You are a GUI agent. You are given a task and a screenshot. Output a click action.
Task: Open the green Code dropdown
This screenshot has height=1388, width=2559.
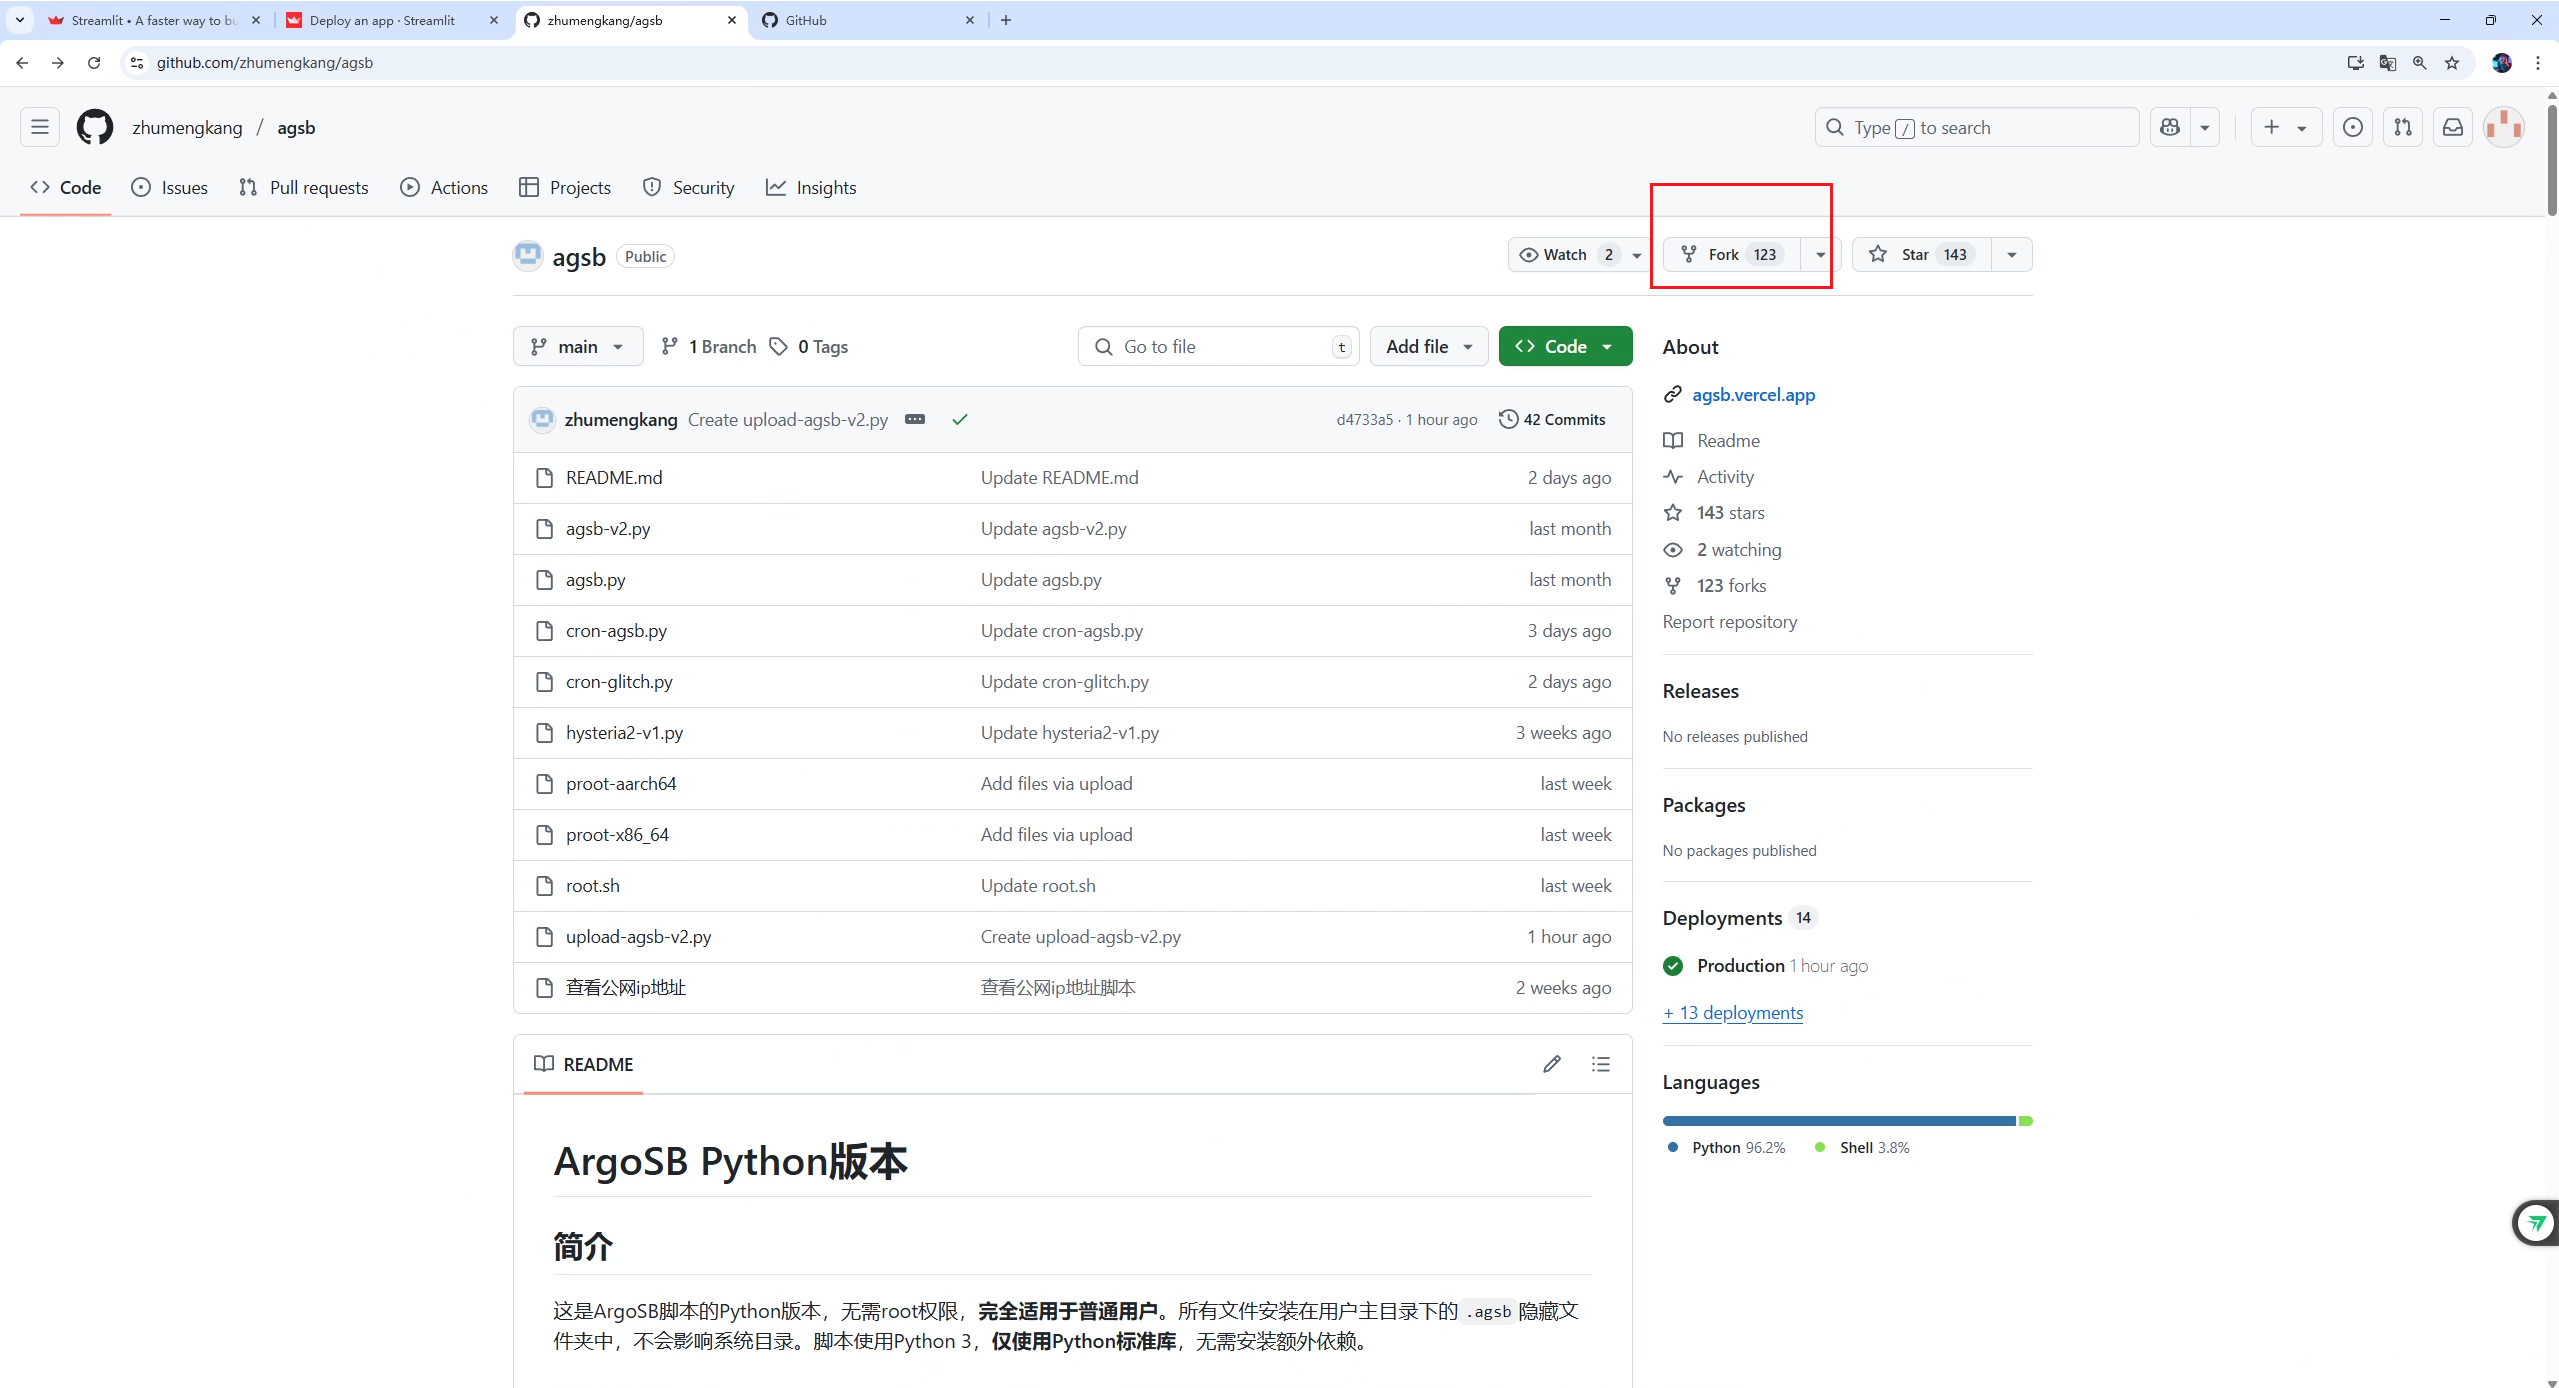click(x=1565, y=346)
